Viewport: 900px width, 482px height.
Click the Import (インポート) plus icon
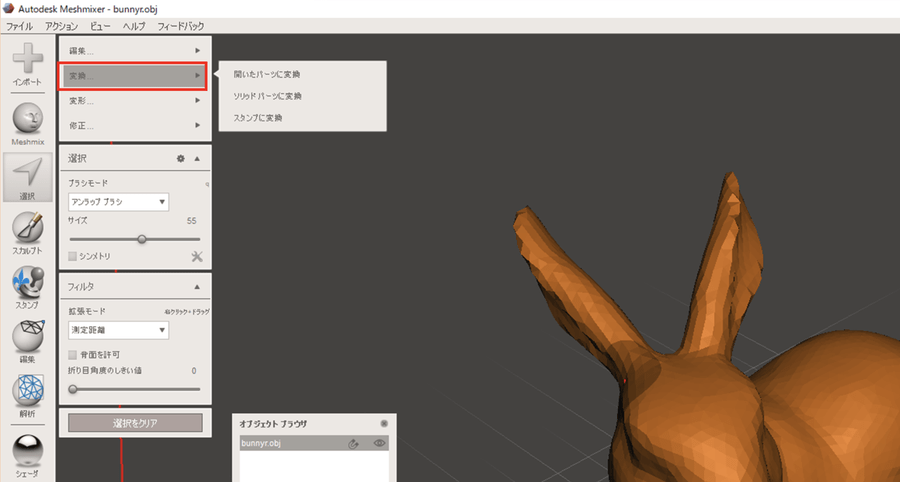pyautogui.click(x=28, y=58)
